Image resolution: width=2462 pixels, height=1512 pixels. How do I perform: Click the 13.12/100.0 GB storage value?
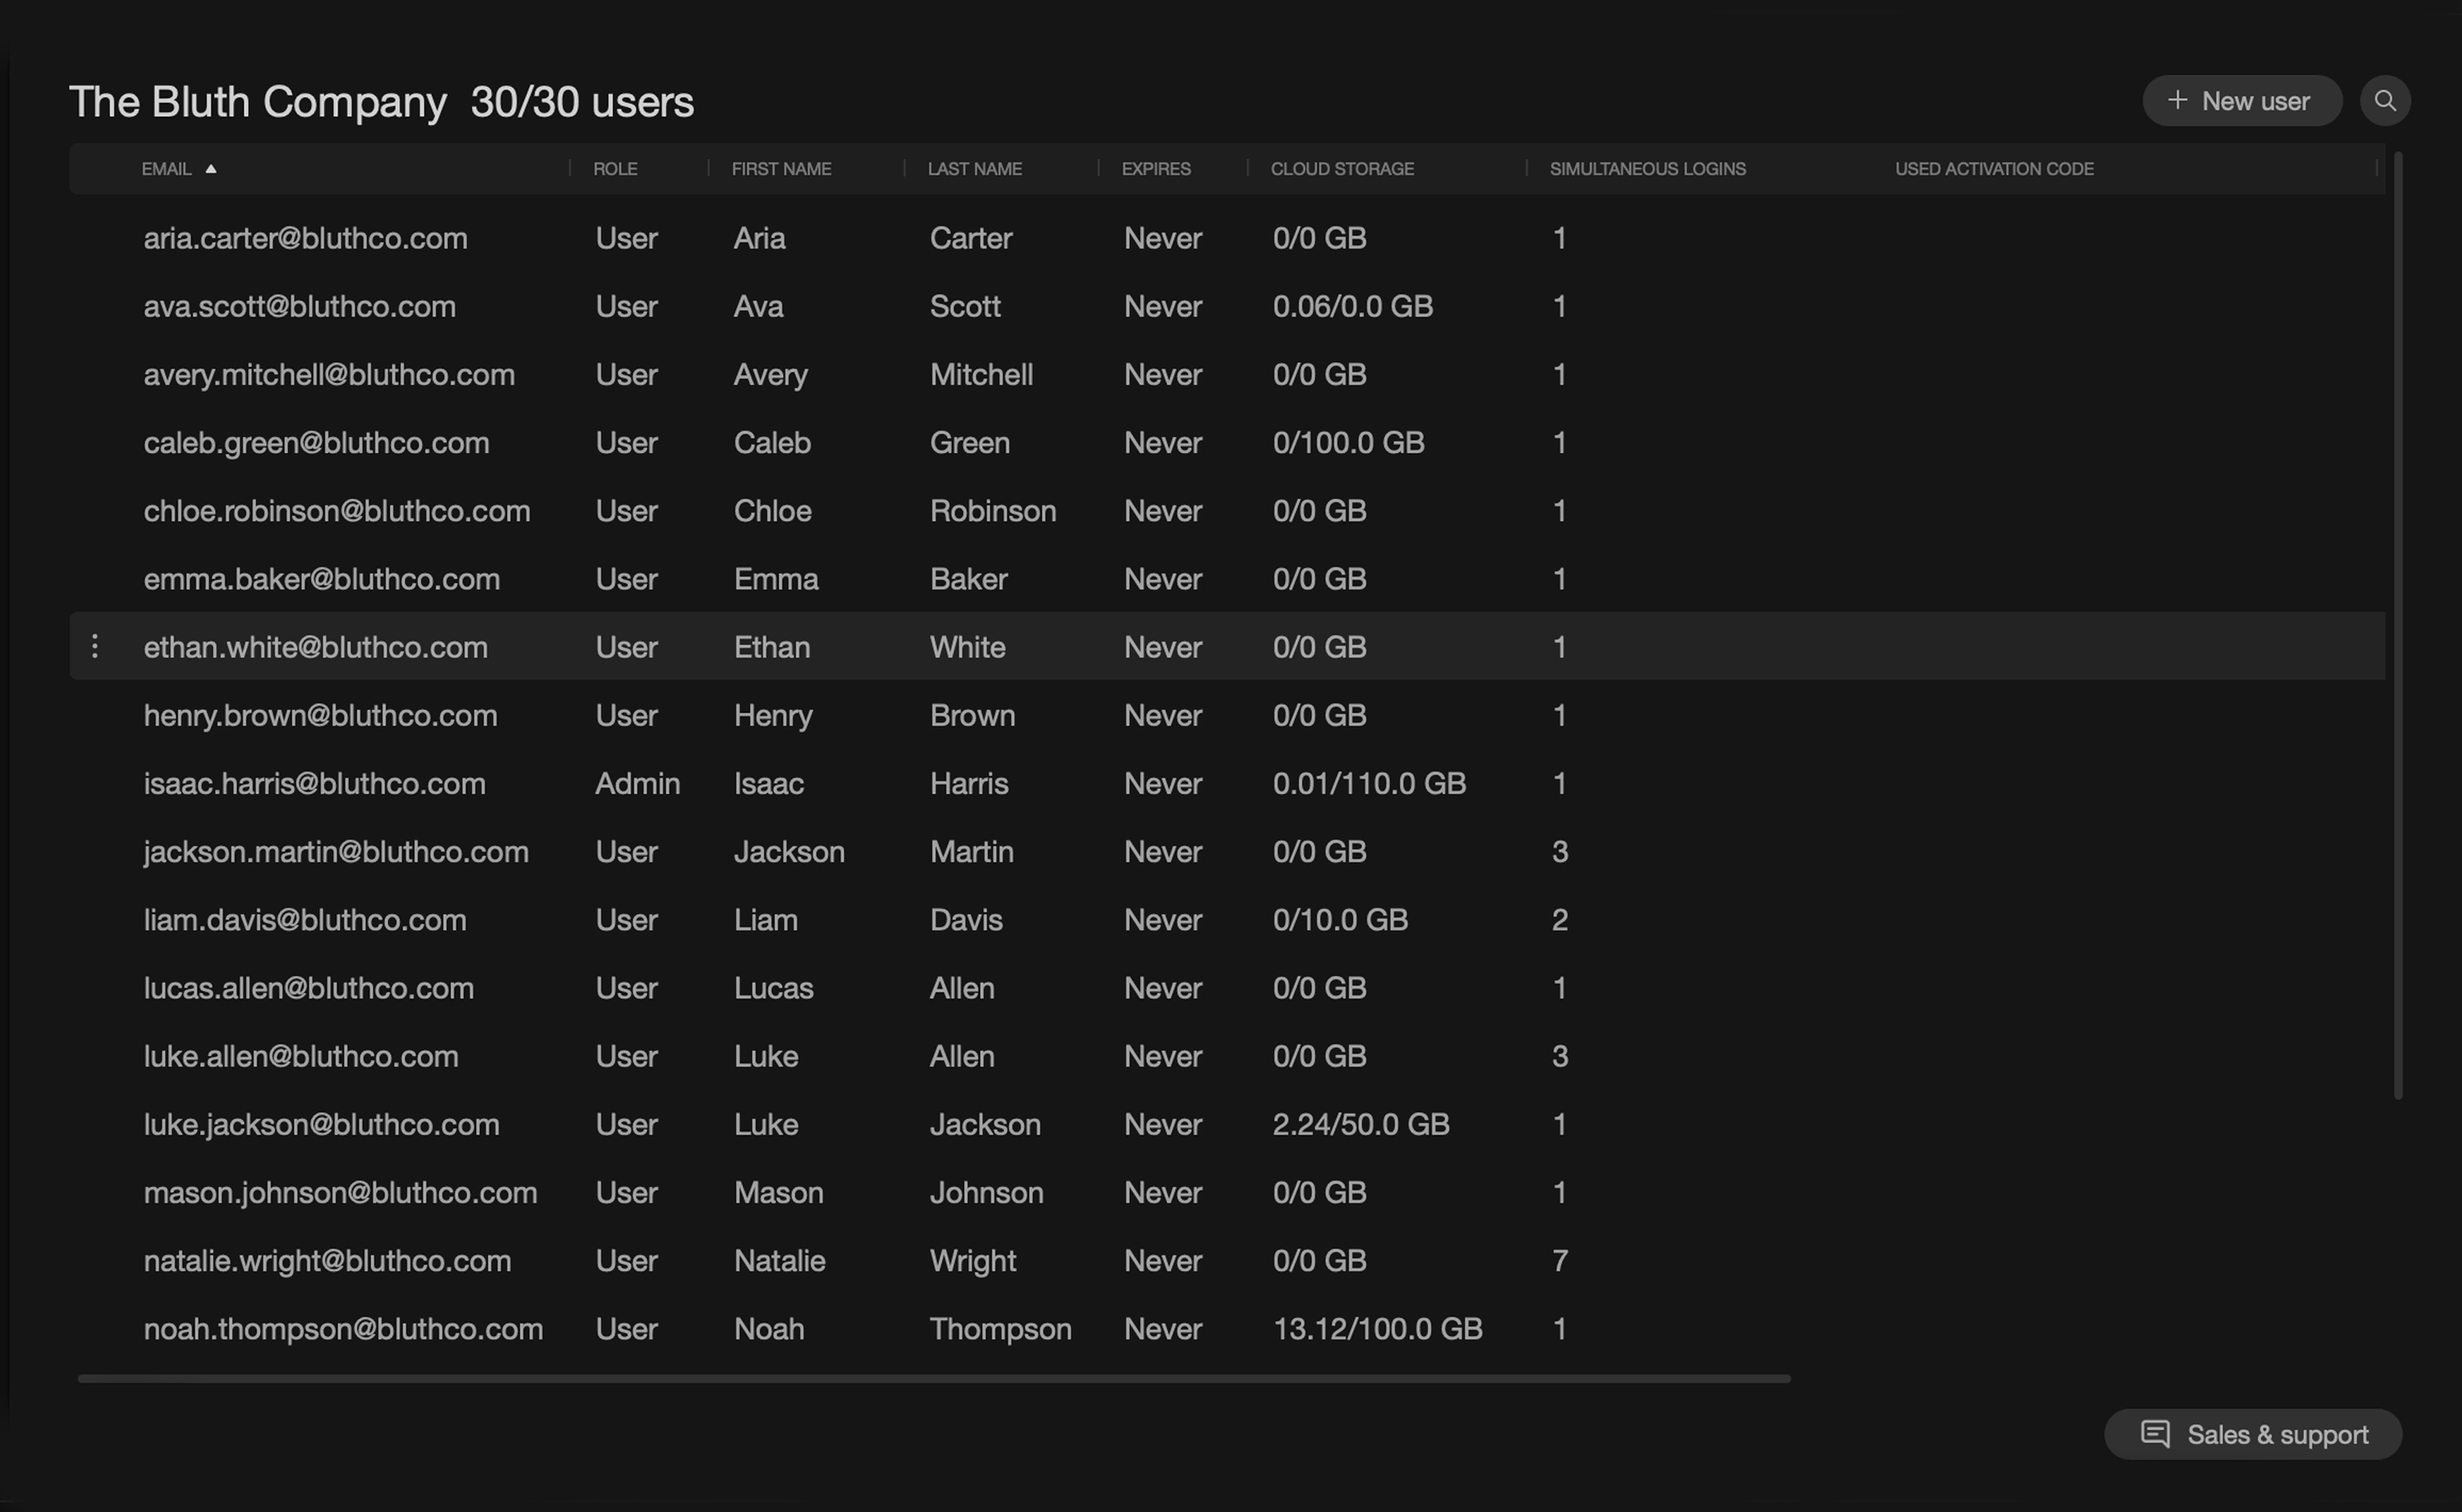point(1377,1328)
